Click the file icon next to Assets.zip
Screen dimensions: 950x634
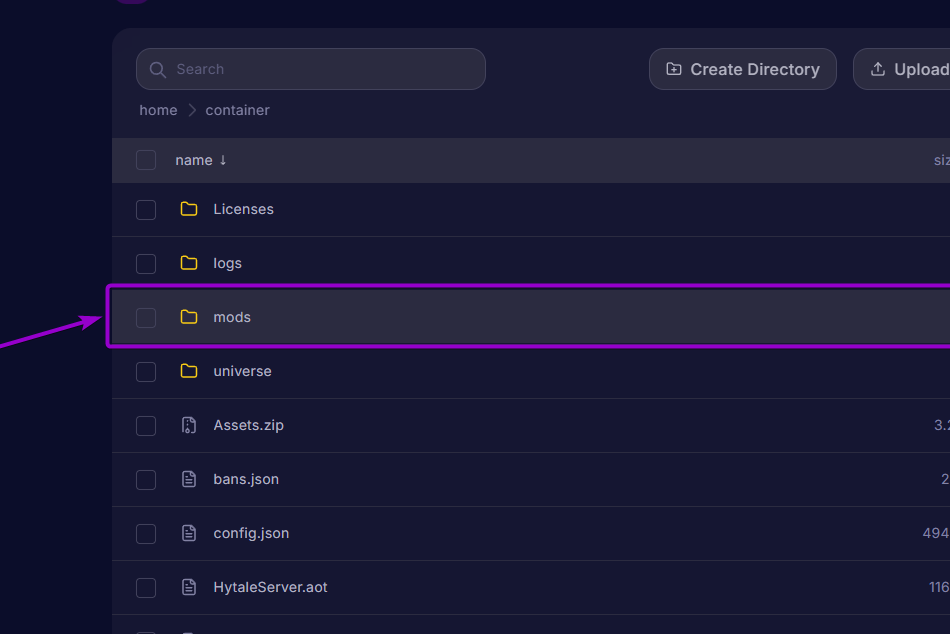(x=189, y=425)
